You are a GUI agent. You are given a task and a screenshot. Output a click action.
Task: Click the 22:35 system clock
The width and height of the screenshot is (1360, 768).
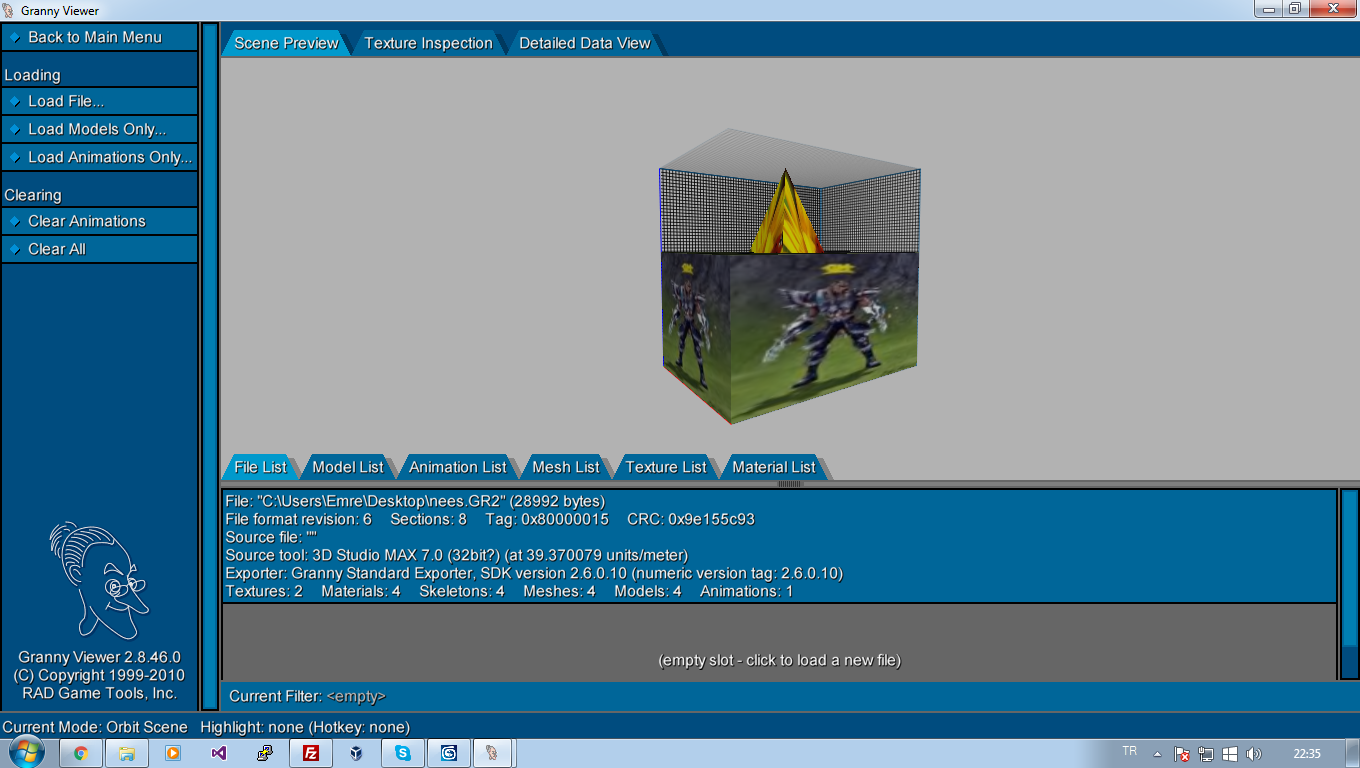[x=1307, y=754]
